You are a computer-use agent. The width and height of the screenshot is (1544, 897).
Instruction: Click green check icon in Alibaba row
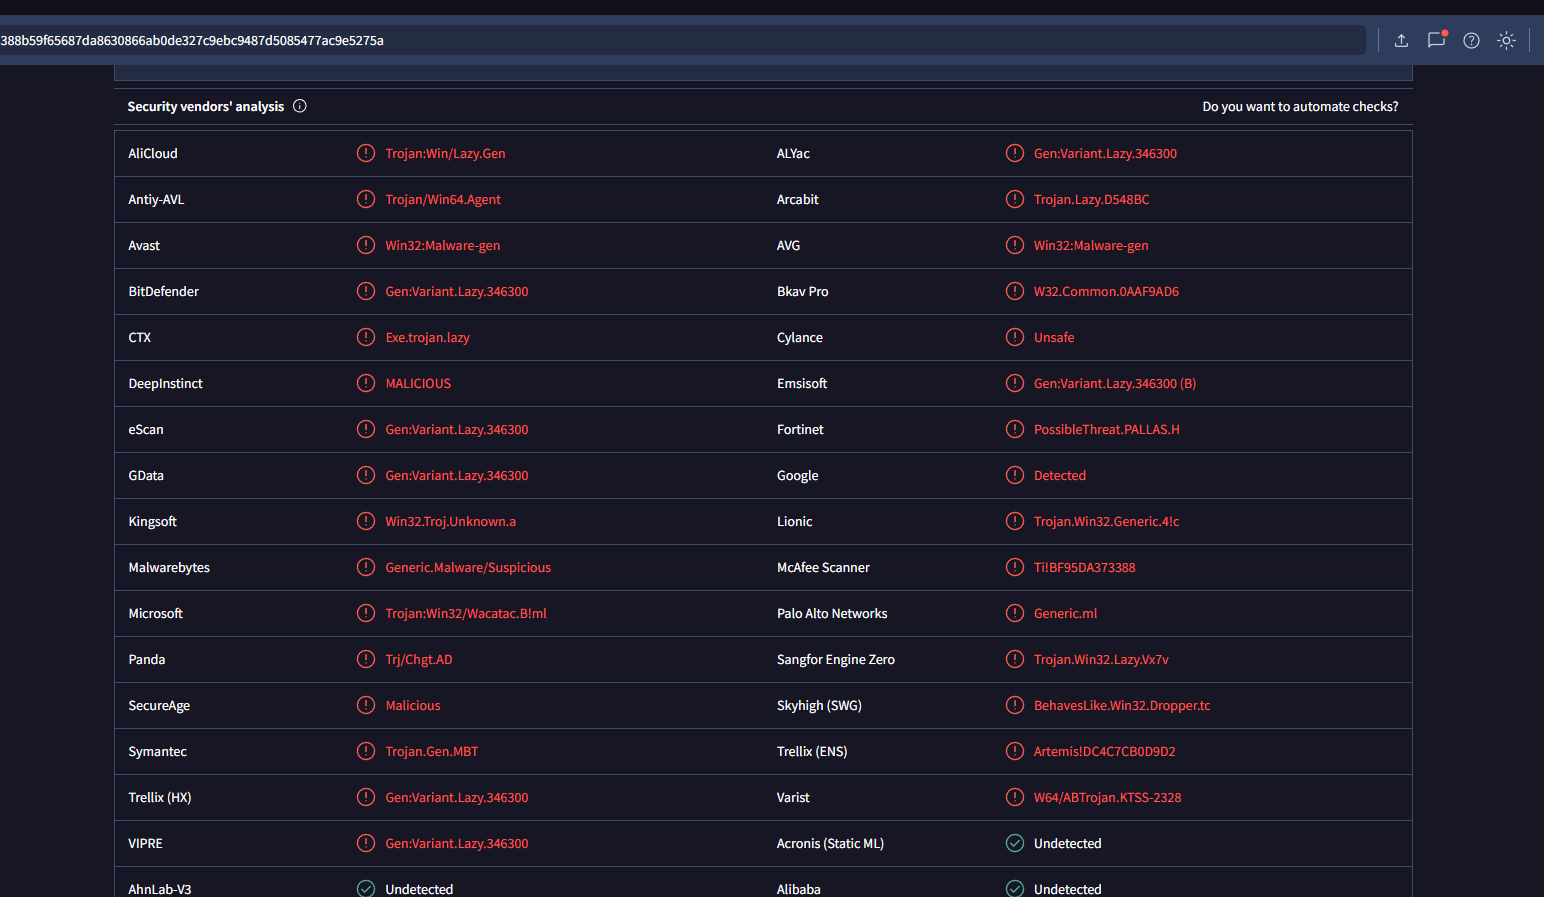point(1015,889)
